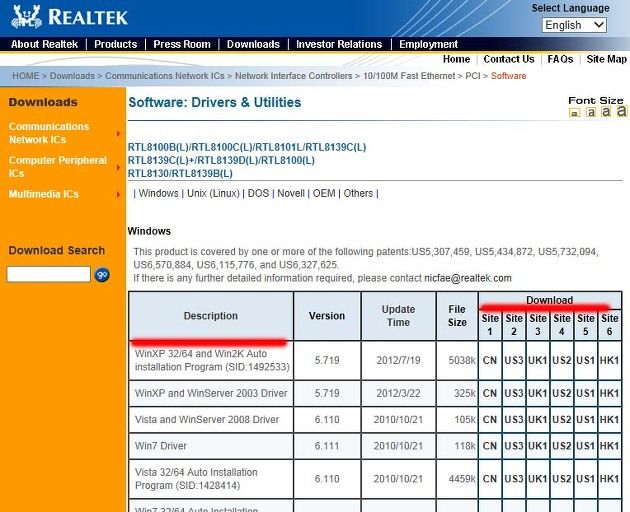Download Vista 32/64 Auto Installation from US2

pos(562,479)
